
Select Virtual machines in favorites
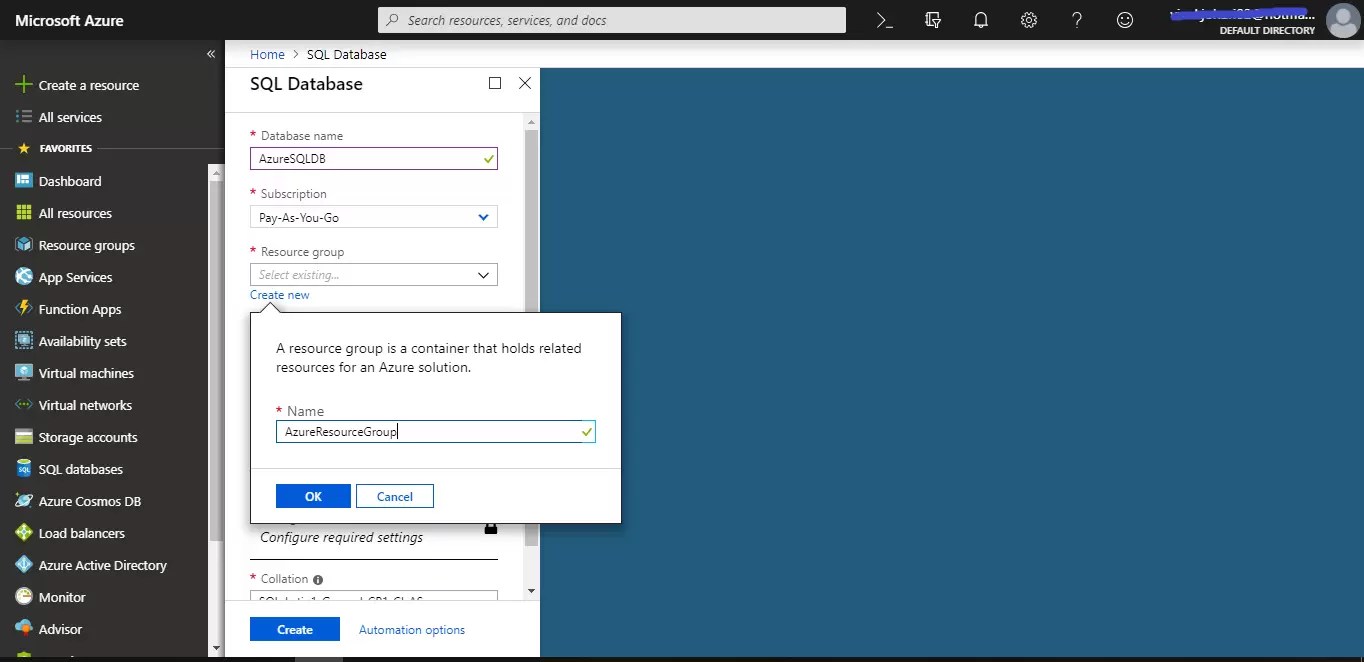click(x=86, y=372)
